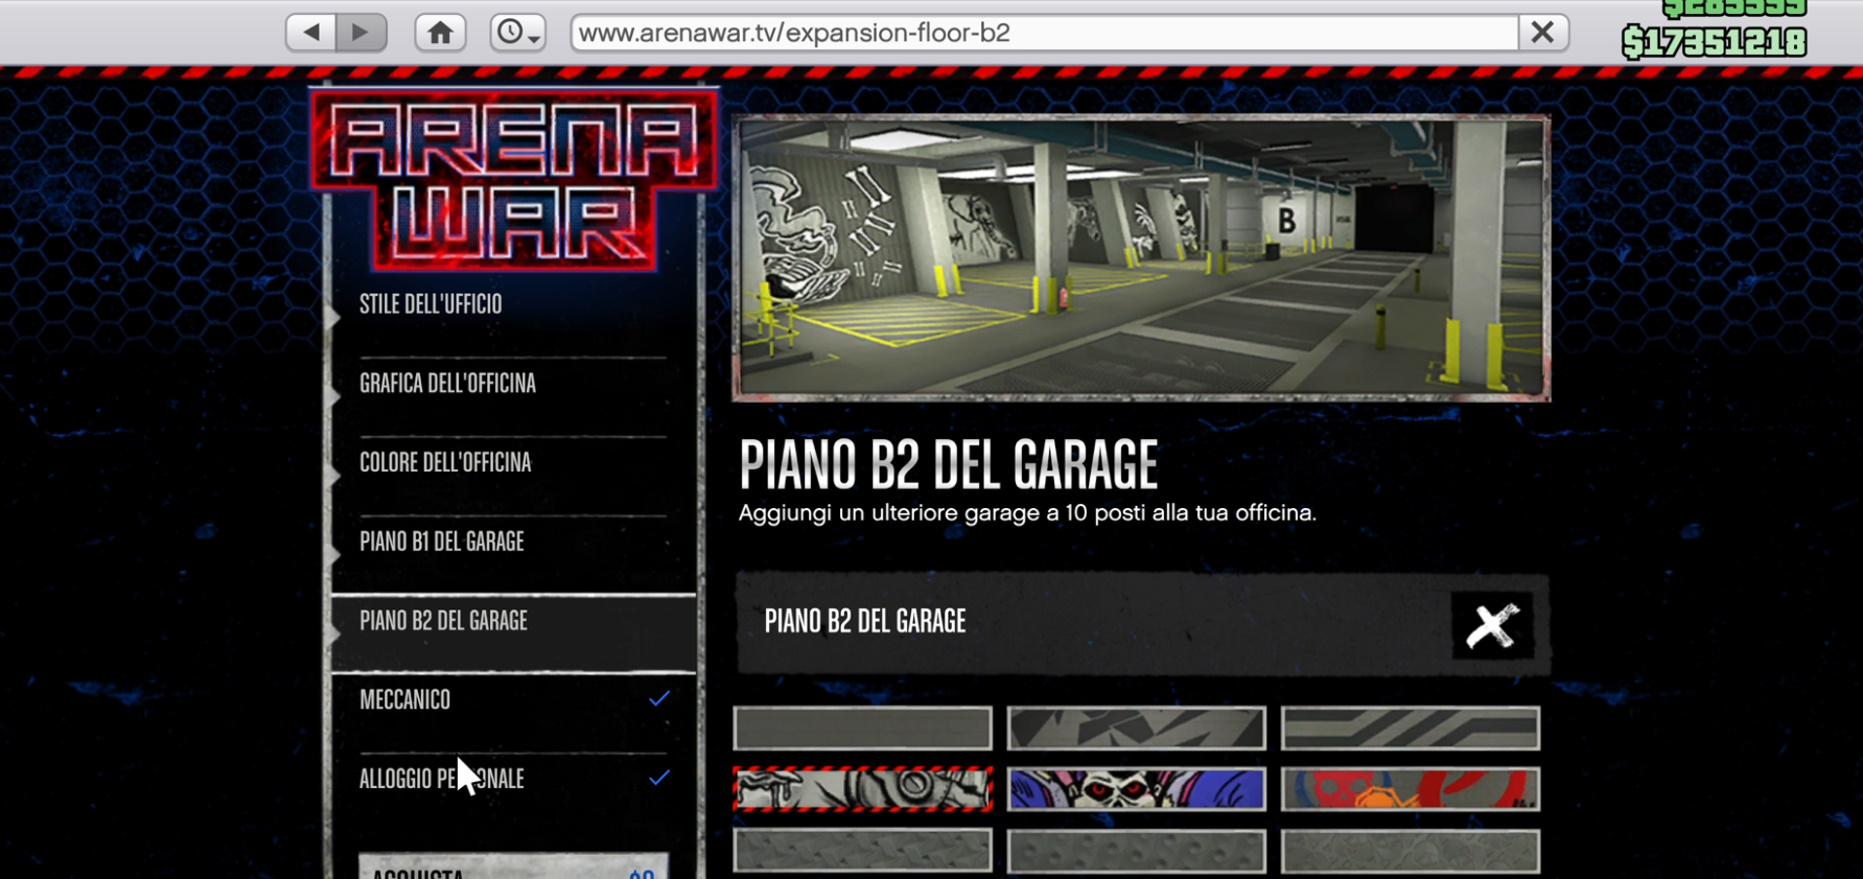
Task: Open Stile dell'ufficio menu item
Action: (513, 305)
